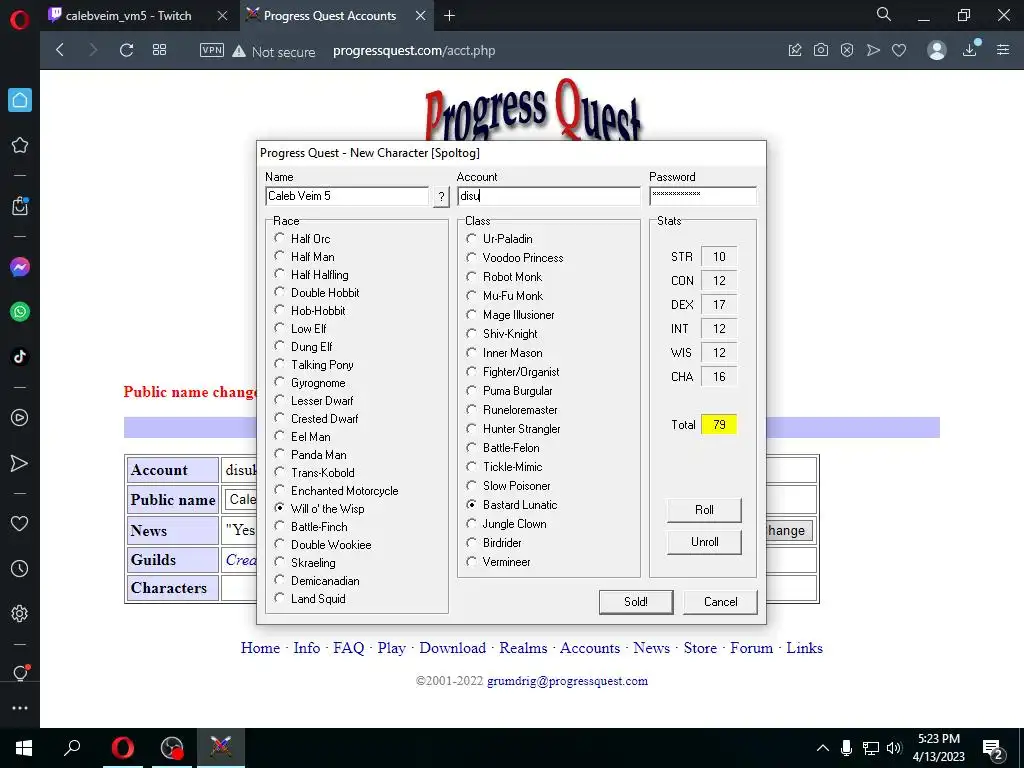
Task: Open ad blocker shield icon
Action: click(x=847, y=50)
